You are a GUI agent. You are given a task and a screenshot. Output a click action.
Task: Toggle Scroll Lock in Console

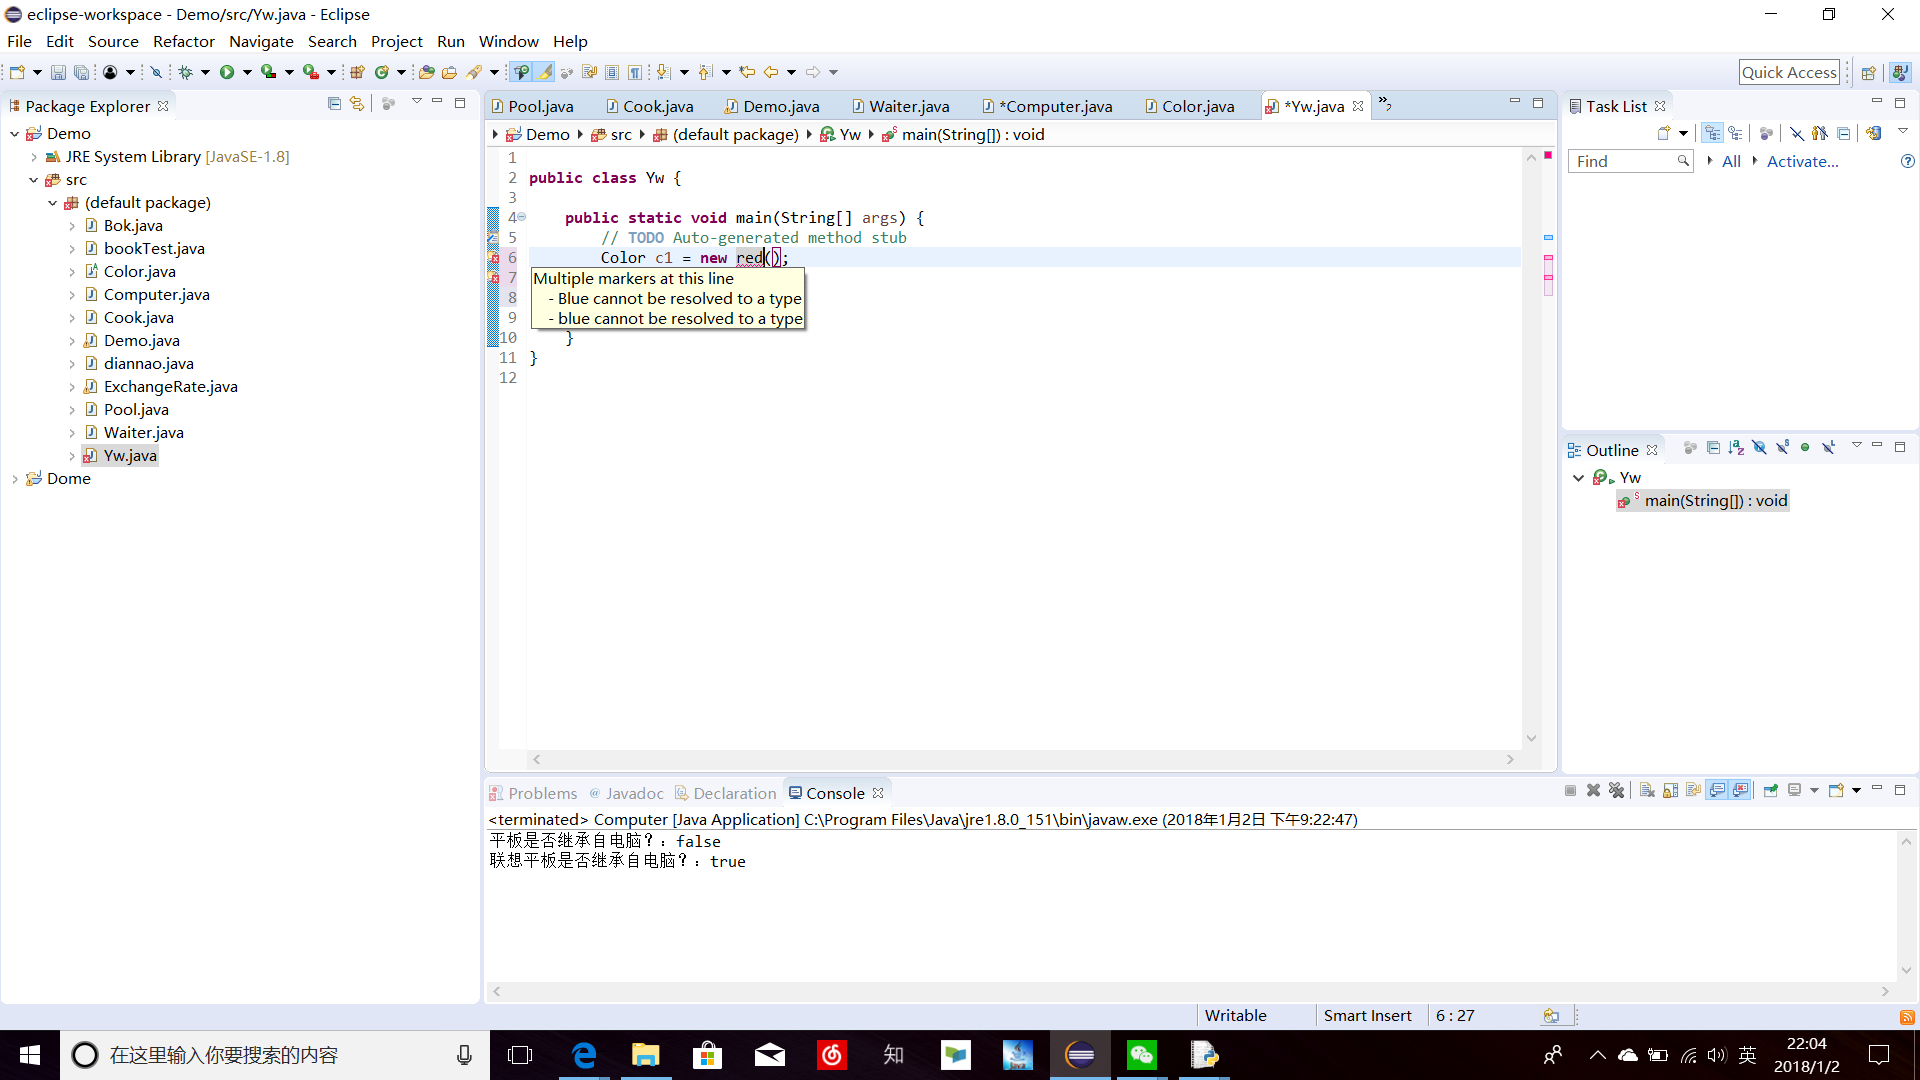(x=1670, y=791)
